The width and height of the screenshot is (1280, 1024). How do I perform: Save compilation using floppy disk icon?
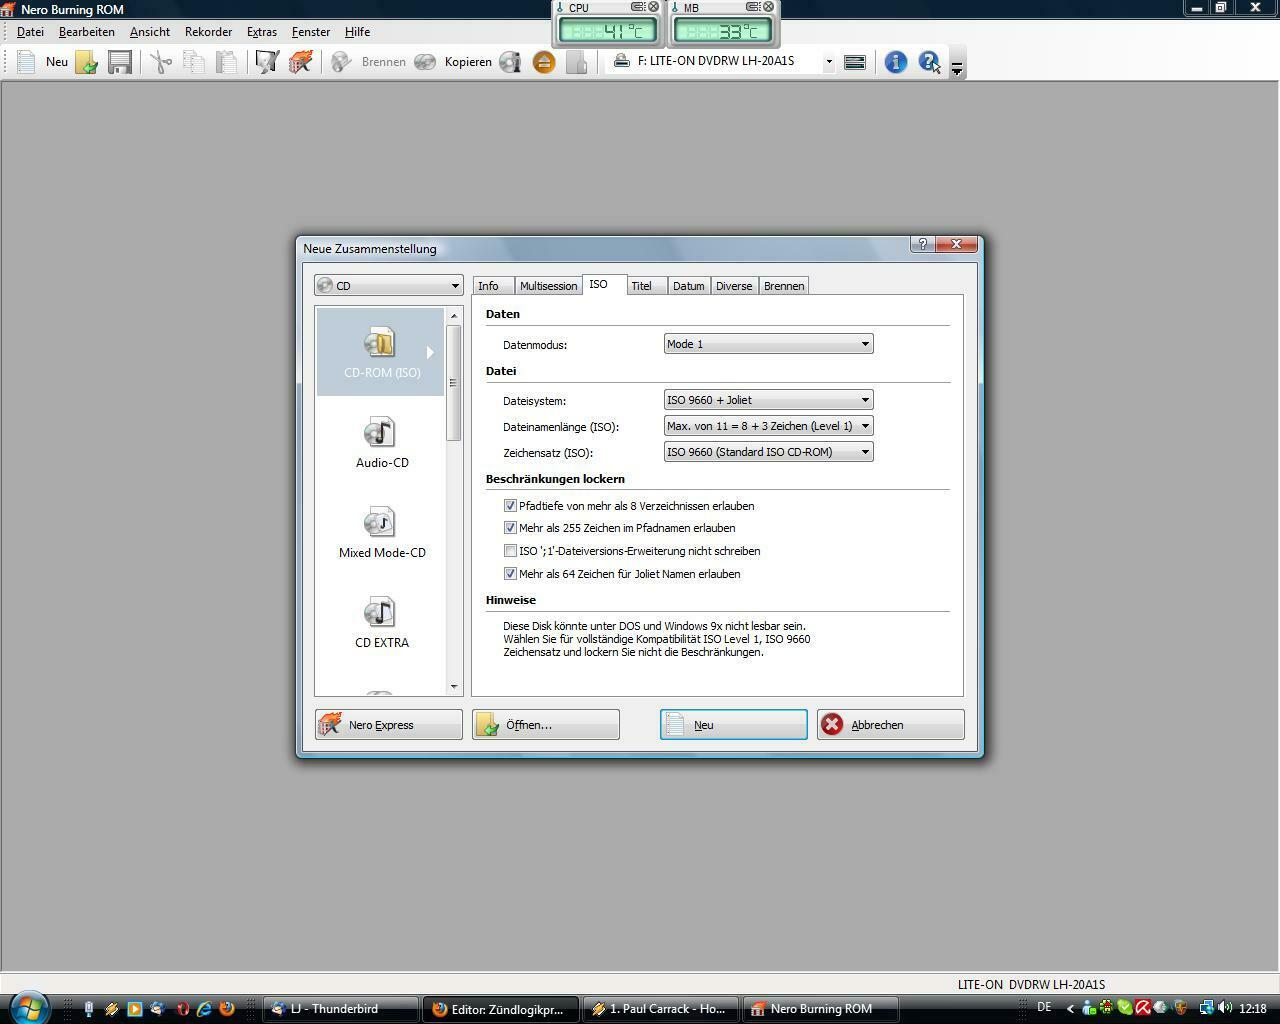point(120,62)
